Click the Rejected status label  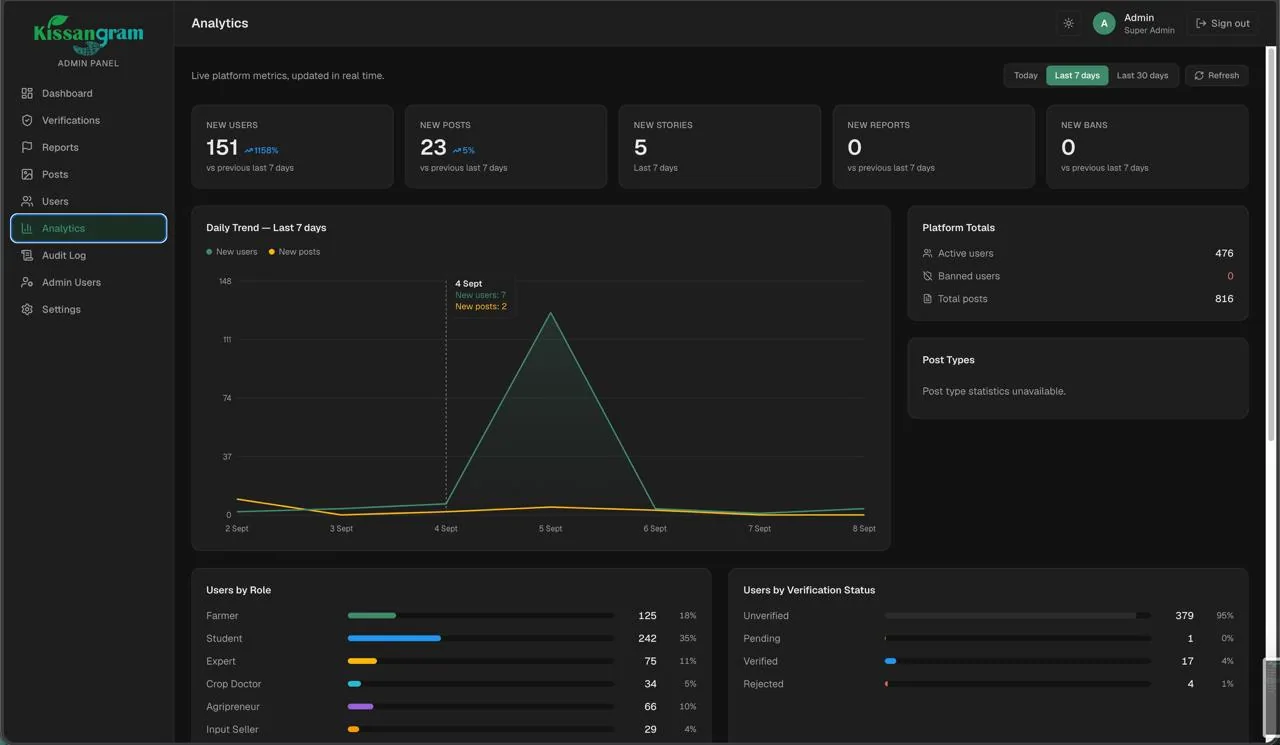click(763, 684)
